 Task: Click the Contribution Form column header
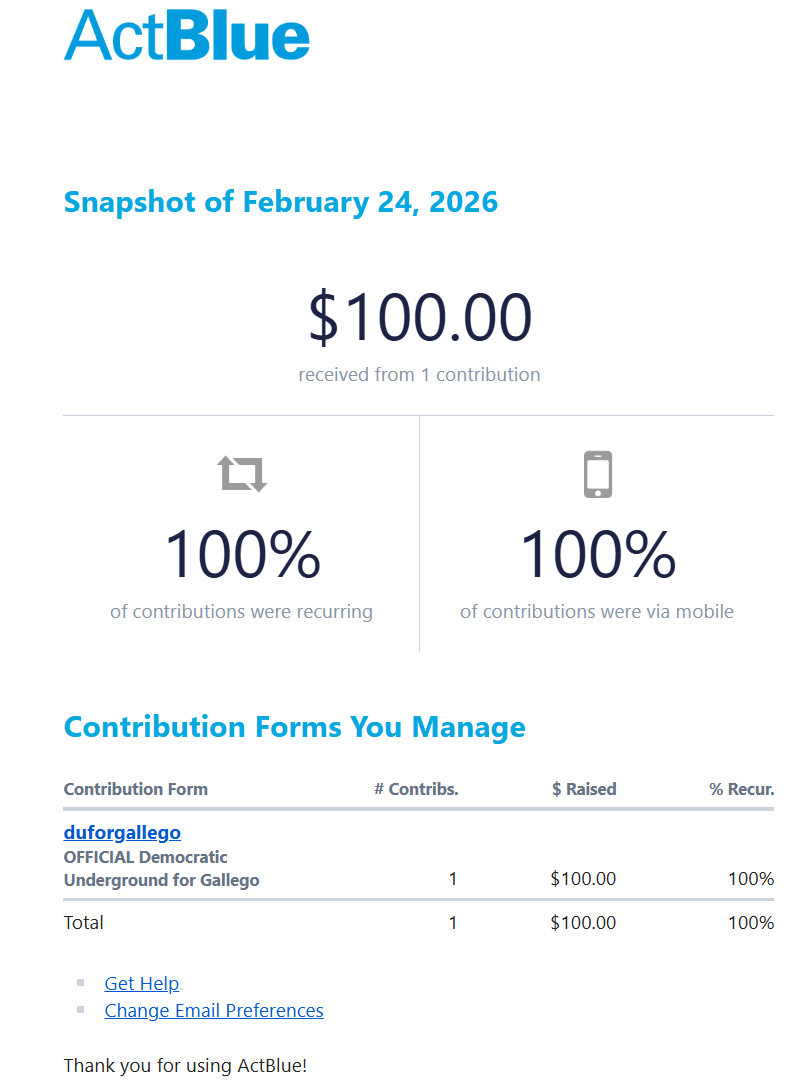click(135, 789)
